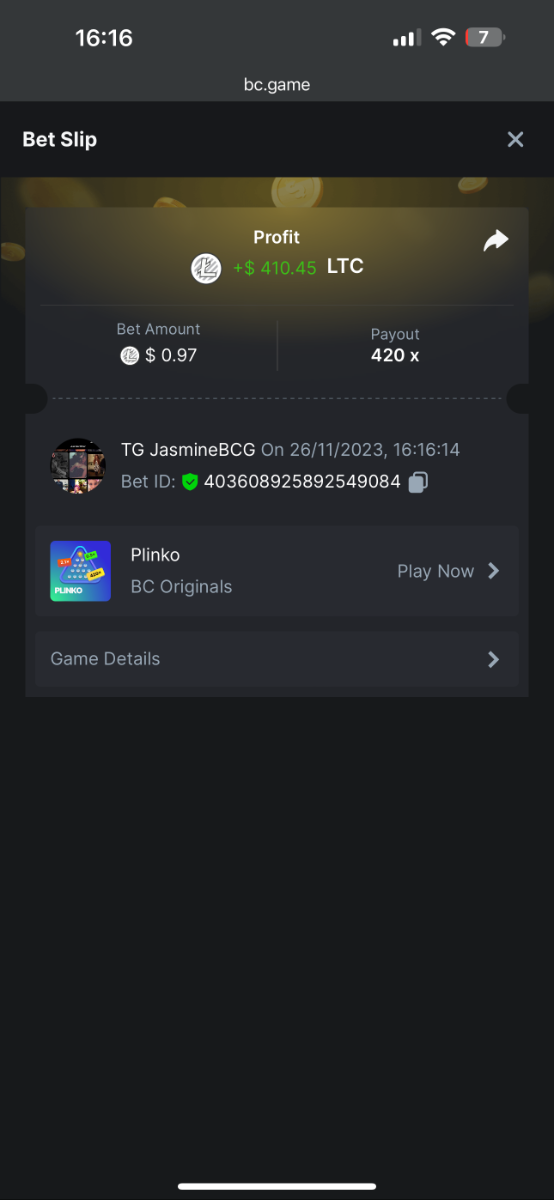Click the Play Now link
Image resolution: width=554 pixels, height=1200 pixels.
coord(435,571)
